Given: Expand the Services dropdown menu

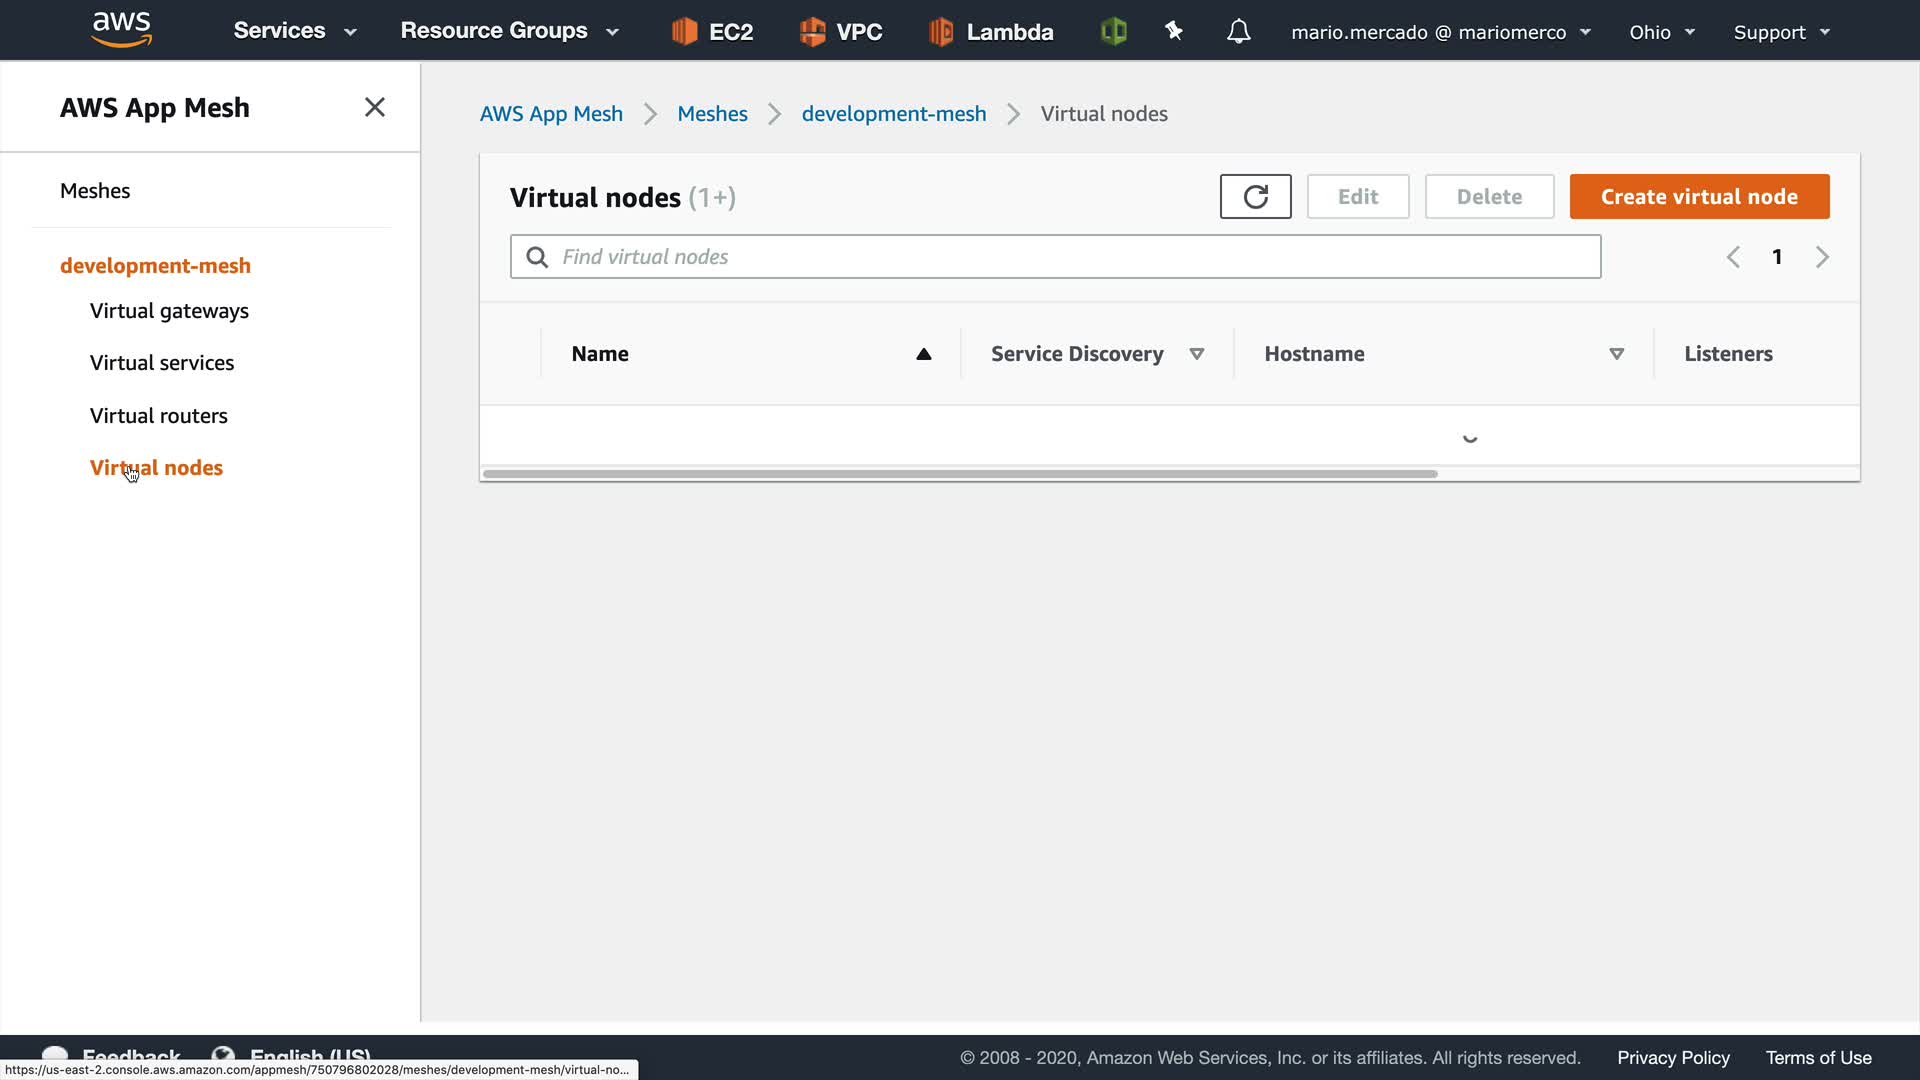Looking at the screenshot, I should (294, 31).
